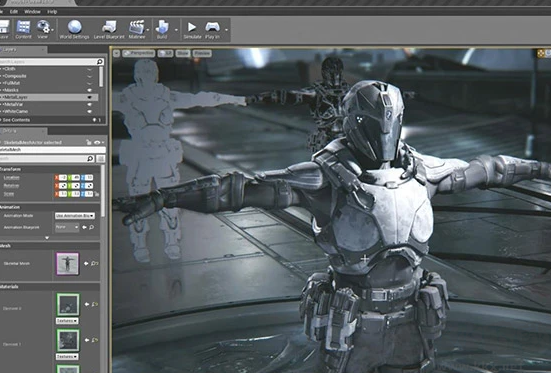Open the Build options dropdown arrow
The image size is (551, 373).
click(176, 30)
